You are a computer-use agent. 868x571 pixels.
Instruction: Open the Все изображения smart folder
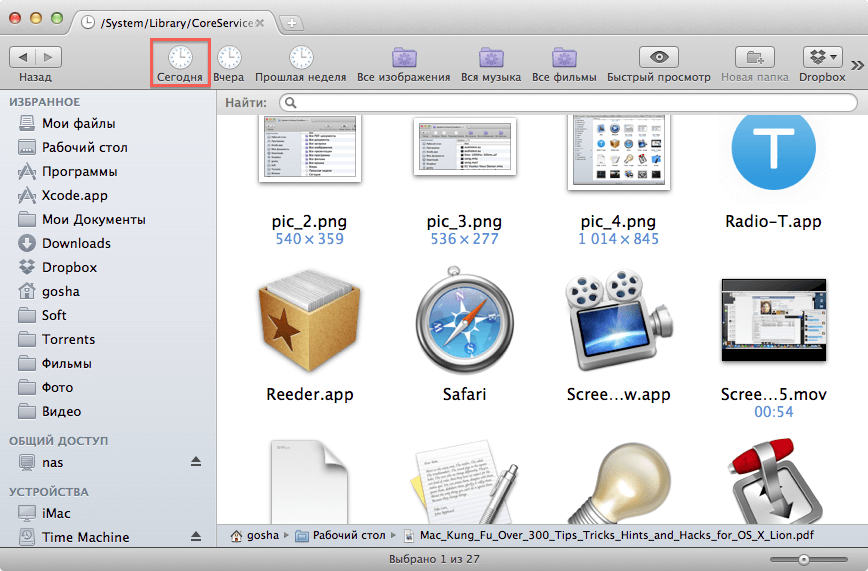[404, 57]
